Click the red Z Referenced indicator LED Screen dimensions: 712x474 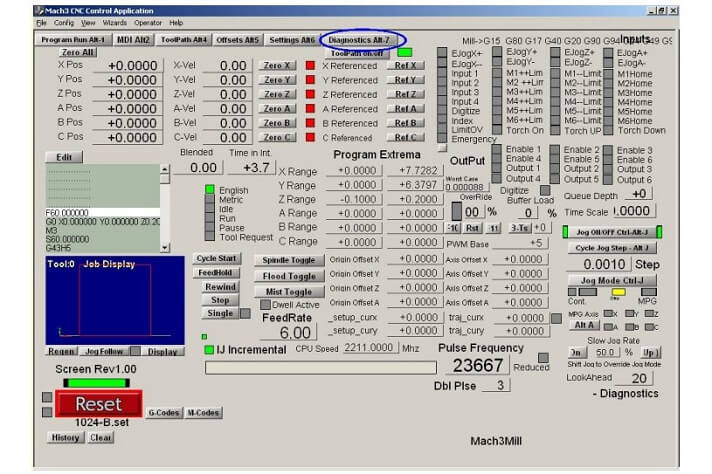[x=310, y=94]
